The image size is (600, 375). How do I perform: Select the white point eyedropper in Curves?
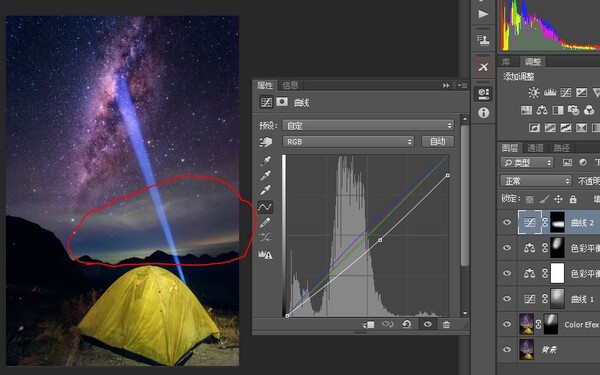click(265, 190)
